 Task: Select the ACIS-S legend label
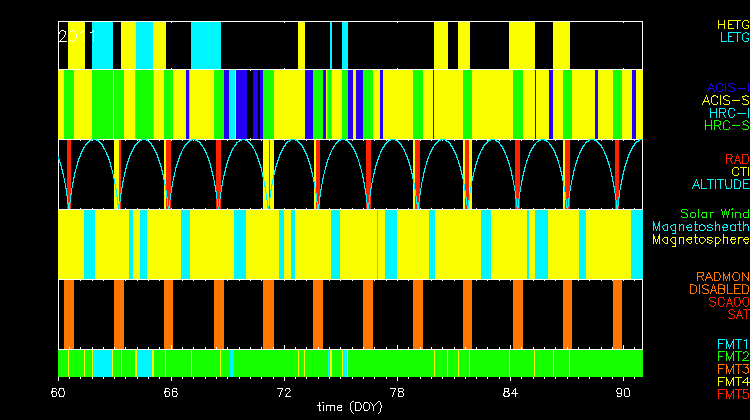pyautogui.click(x=725, y=101)
